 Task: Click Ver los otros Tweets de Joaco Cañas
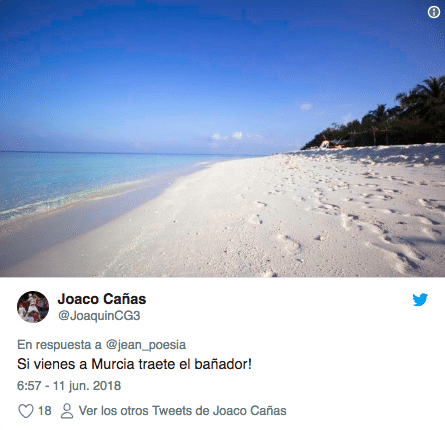coord(182,411)
